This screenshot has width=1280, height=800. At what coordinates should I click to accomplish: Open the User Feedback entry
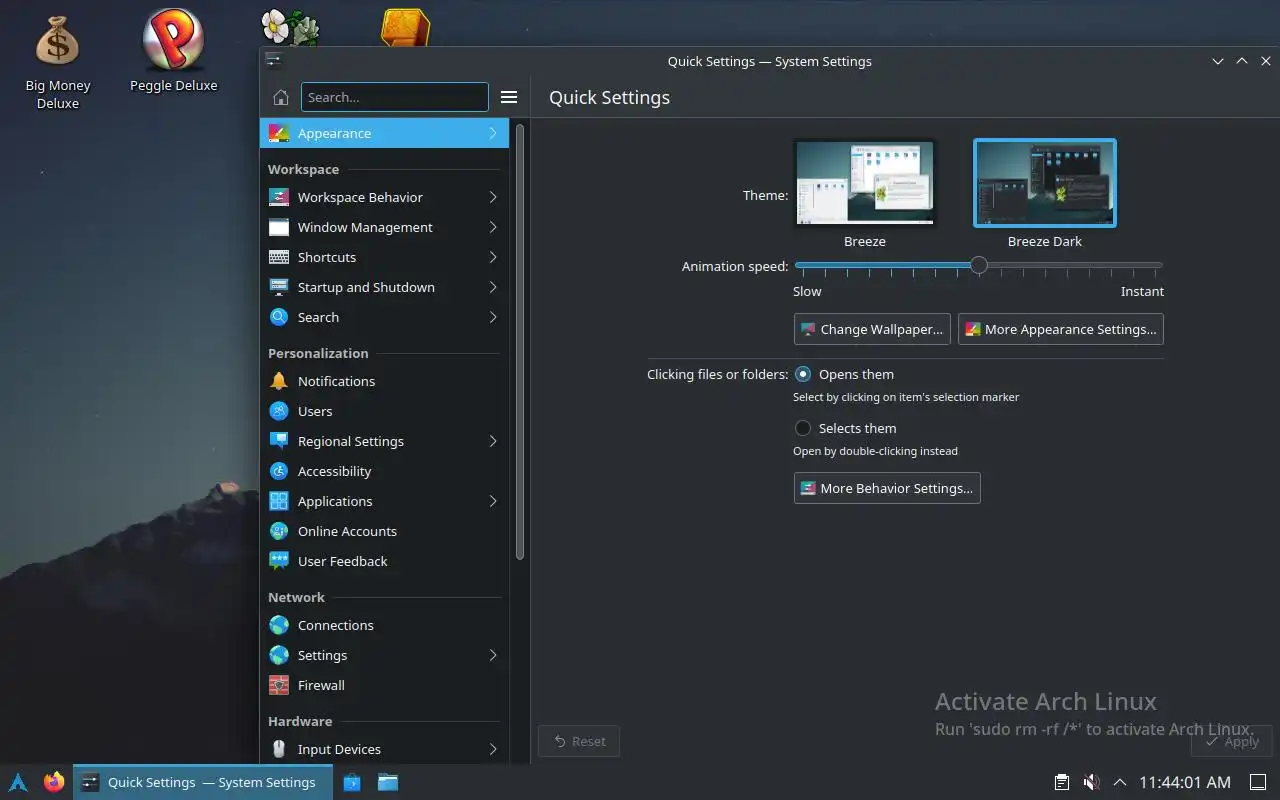(x=385, y=561)
